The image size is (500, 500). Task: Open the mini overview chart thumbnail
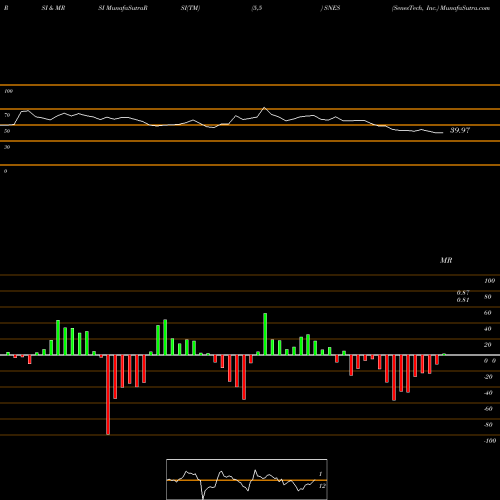coord(247,479)
